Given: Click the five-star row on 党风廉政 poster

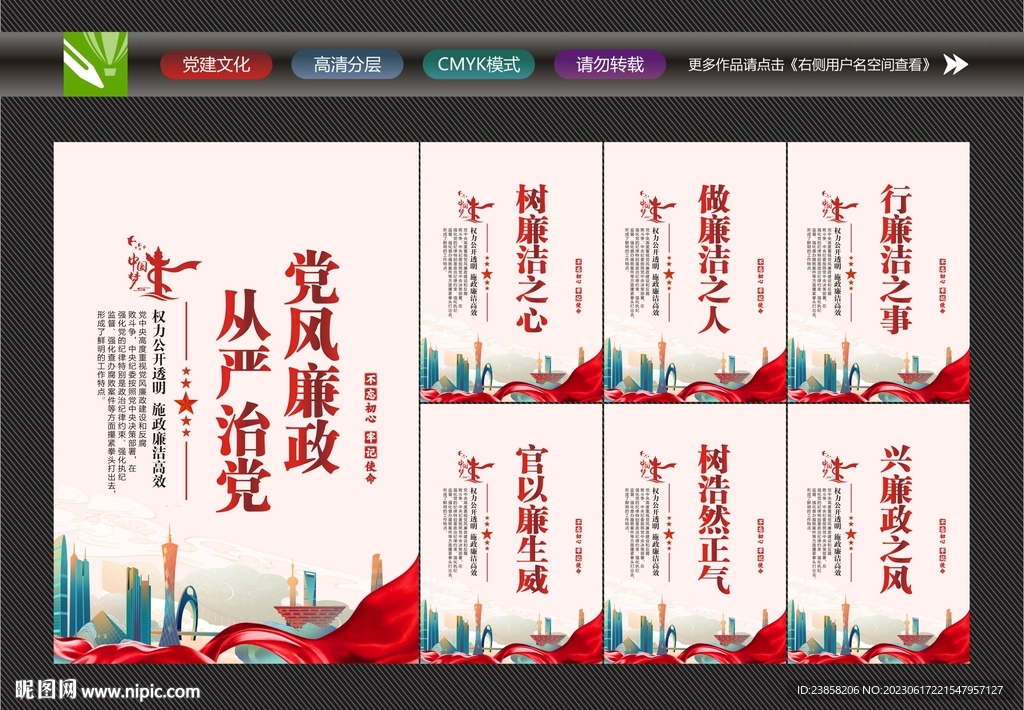Looking at the screenshot, I should point(186,400).
